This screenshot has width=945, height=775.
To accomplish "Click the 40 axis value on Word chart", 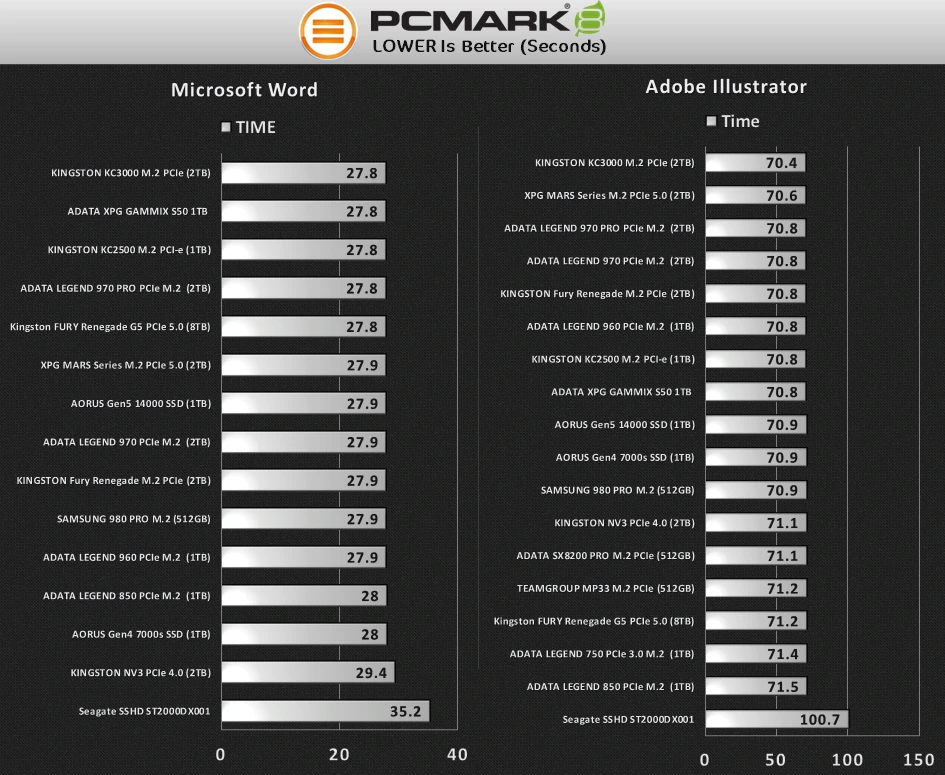I will 456,754.
